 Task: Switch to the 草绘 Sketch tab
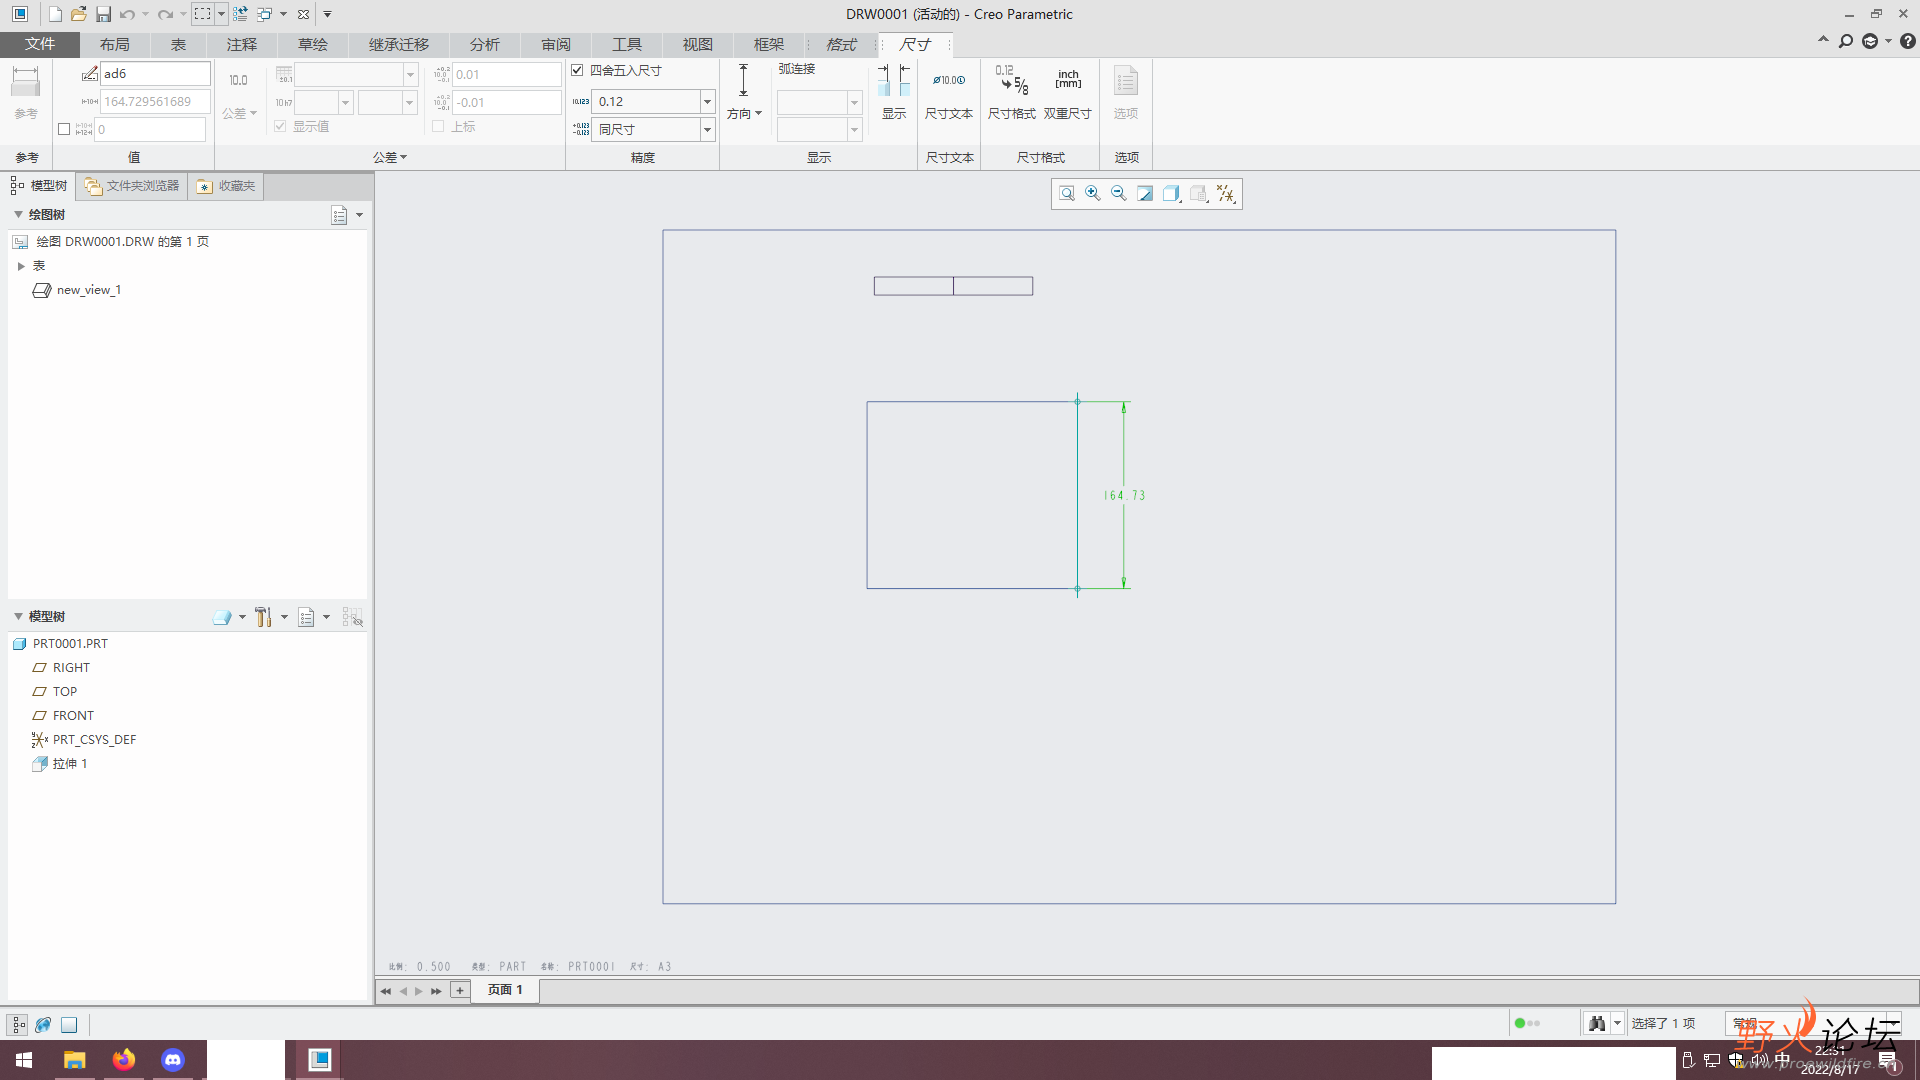coord(313,44)
